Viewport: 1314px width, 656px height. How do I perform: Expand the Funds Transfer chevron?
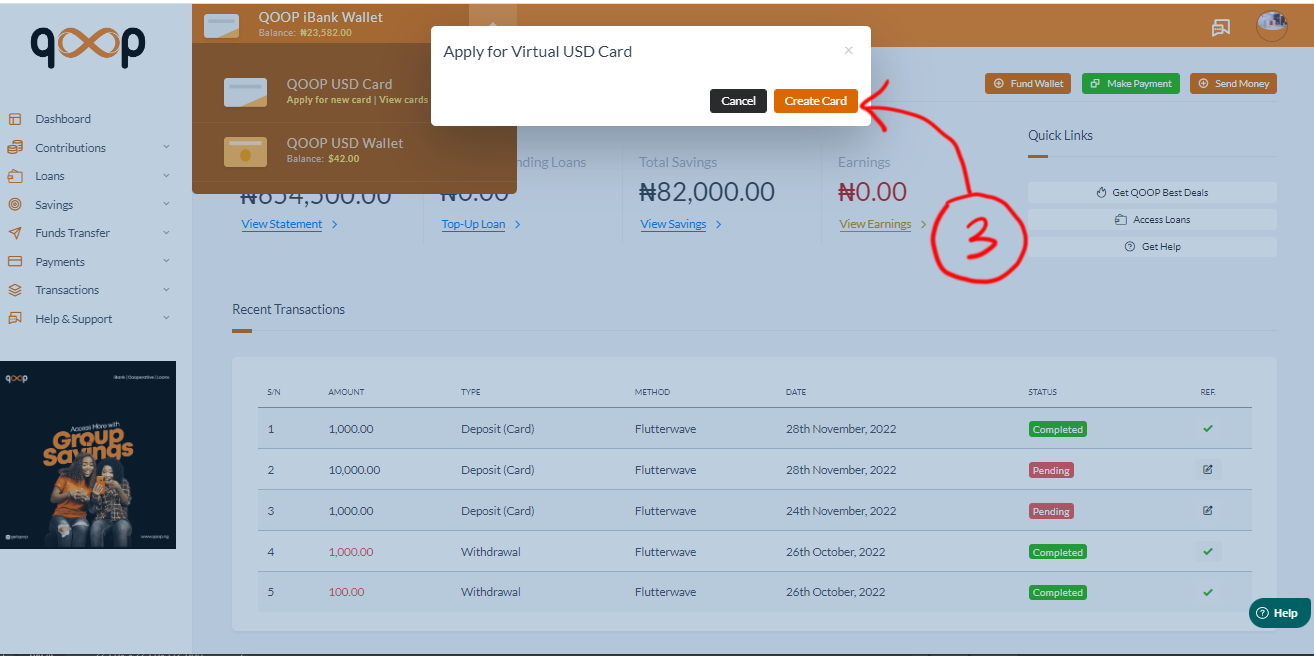166,233
